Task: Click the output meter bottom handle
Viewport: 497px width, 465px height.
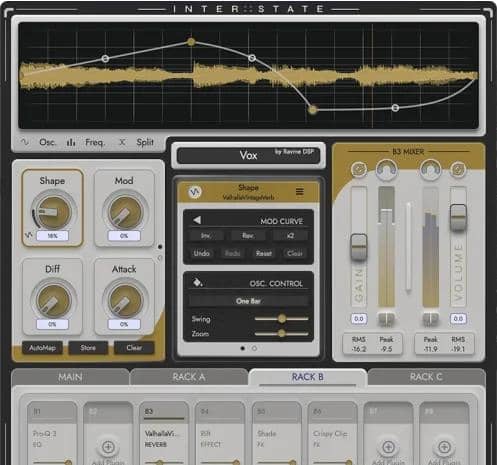Action: 430,319
